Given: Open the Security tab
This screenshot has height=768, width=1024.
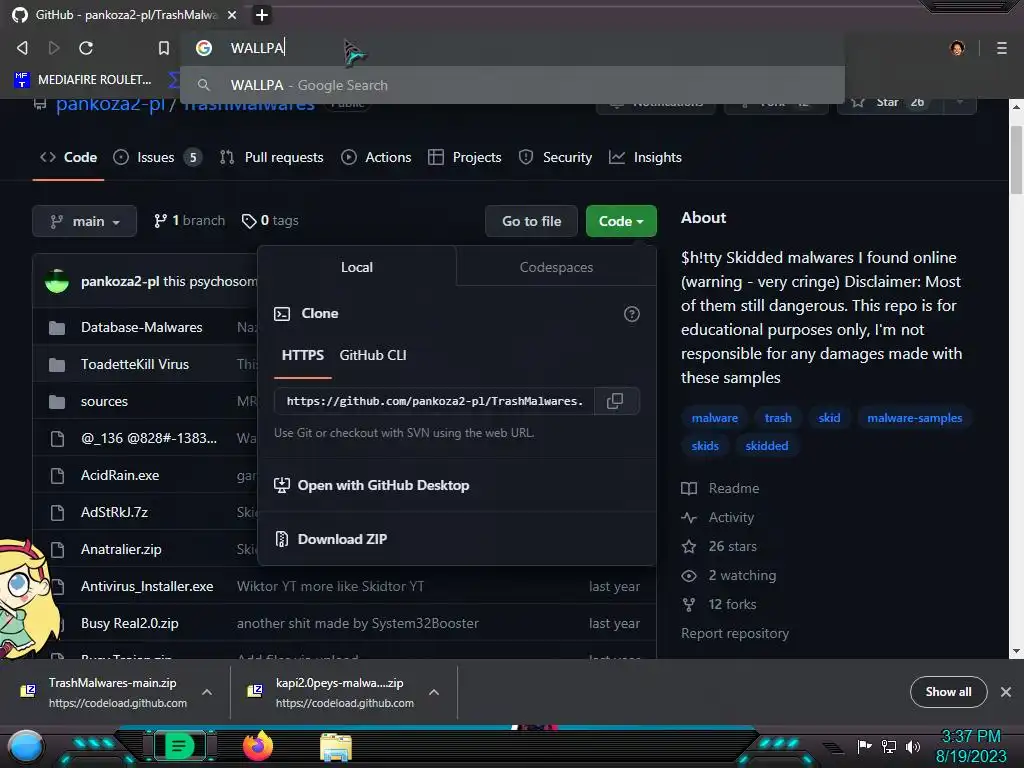Looking at the screenshot, I should 555,157.
